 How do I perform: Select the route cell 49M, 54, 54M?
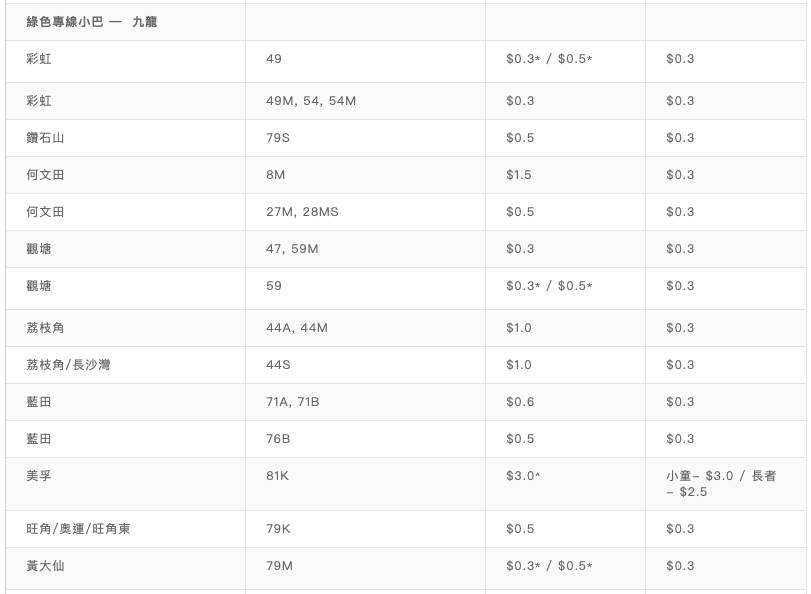(x=311, y=101)
